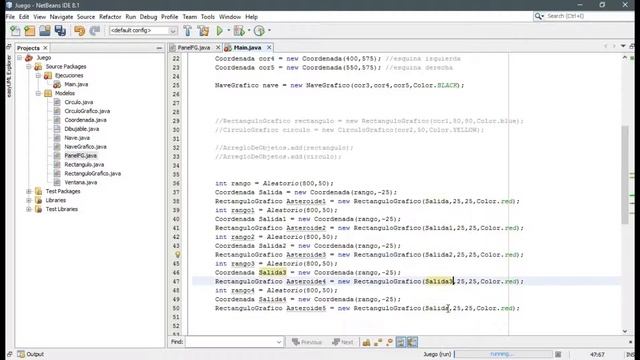The height and width of the screenshot is (360, 640).
Task: Click the editor vertical scrollbar thumb
Action: click(624, 175)
